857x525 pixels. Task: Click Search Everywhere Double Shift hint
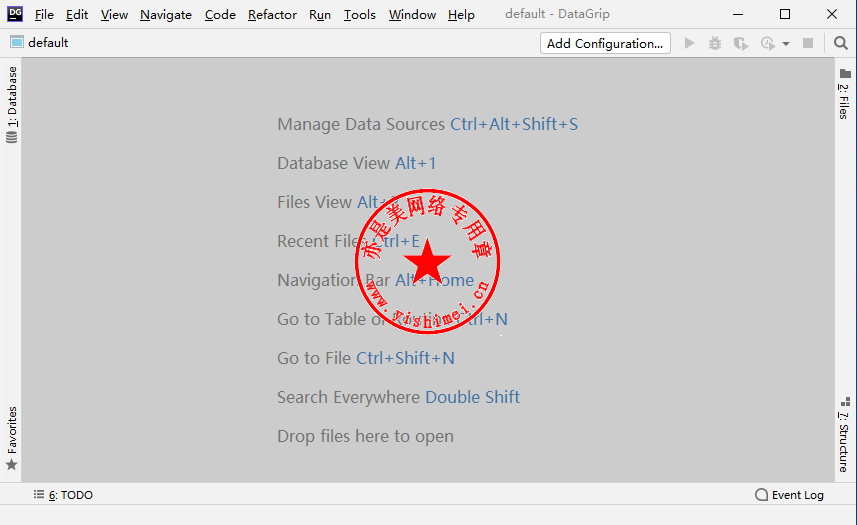coord(398,397)
